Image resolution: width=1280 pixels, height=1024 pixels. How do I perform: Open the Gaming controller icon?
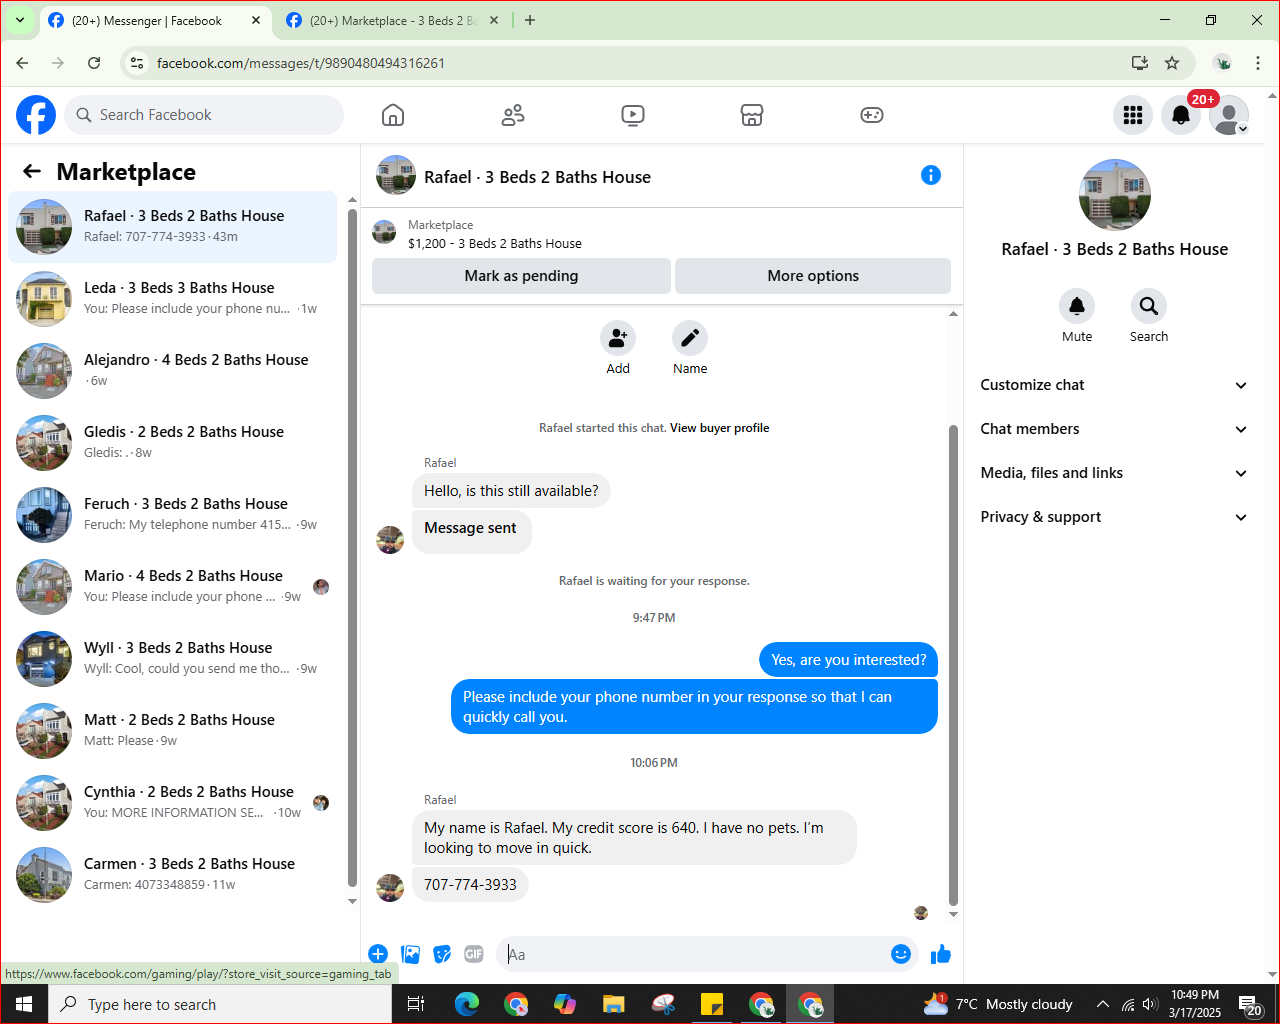click(x=872, y=115)
